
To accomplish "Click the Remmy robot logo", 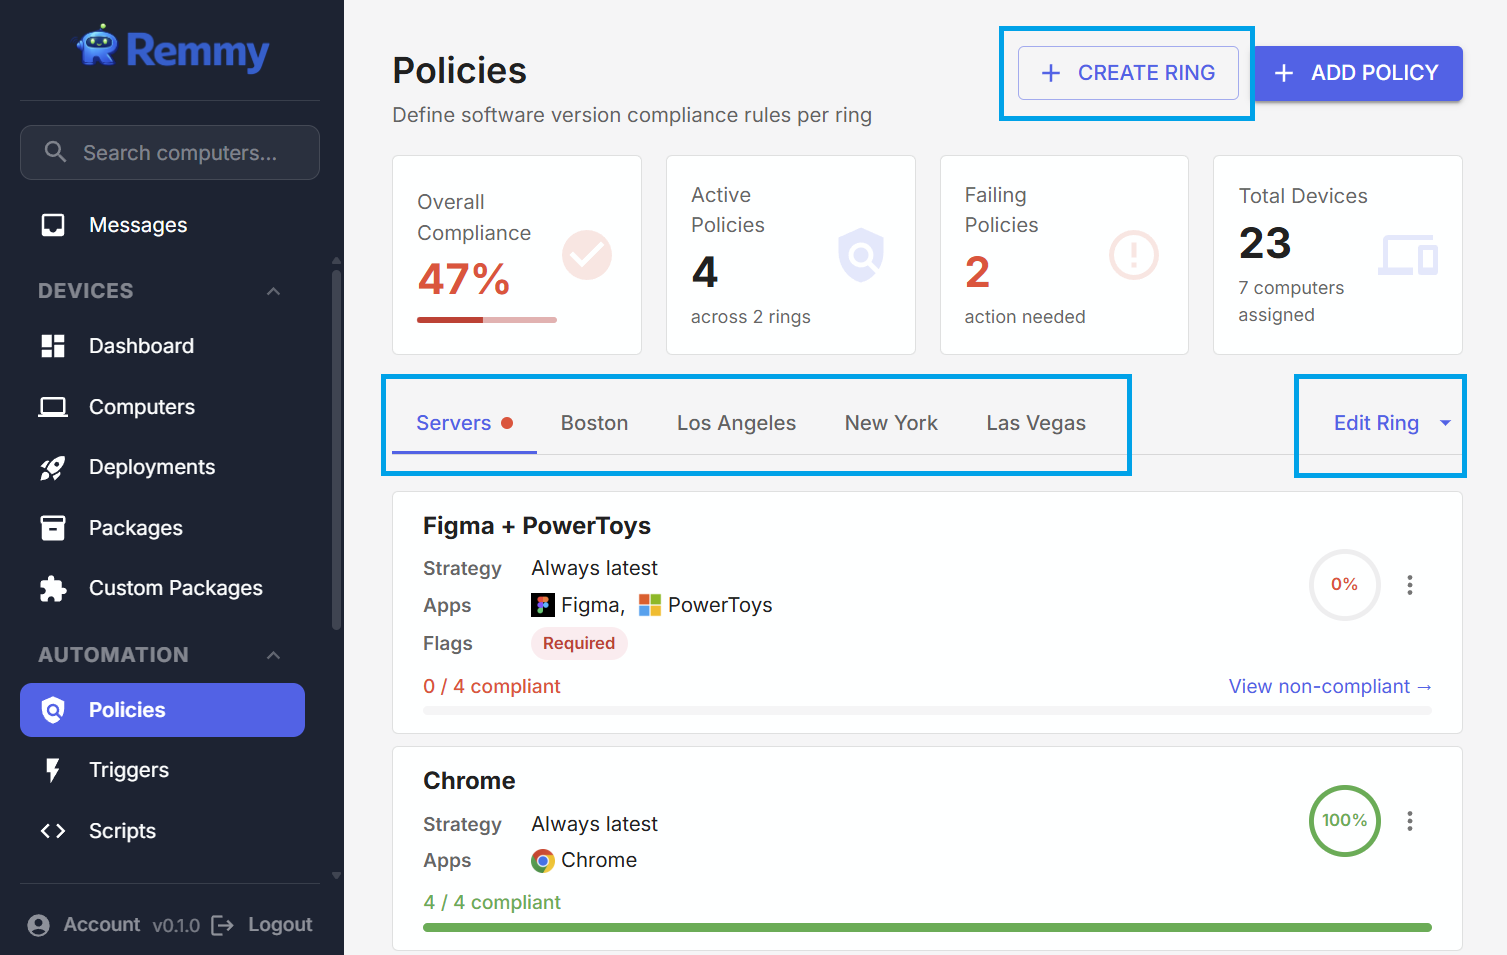I will point(98,47).
